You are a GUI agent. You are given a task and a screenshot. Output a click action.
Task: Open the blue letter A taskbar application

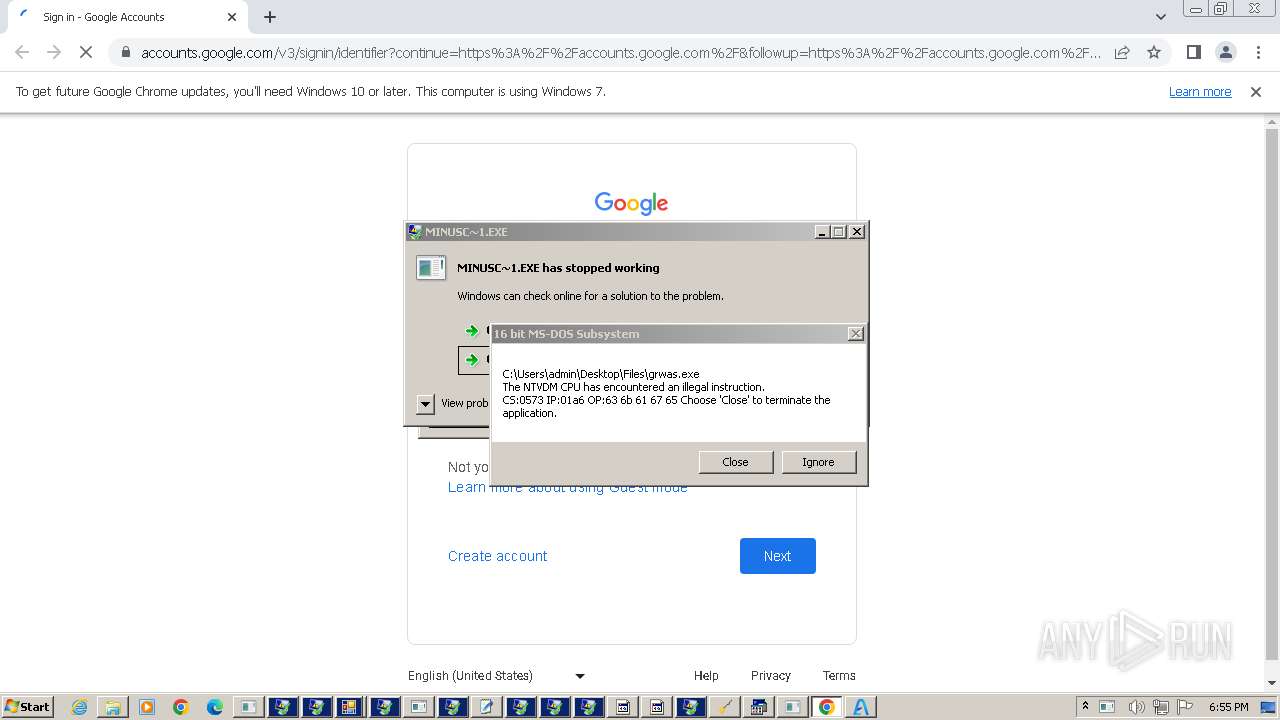(860, 707)
